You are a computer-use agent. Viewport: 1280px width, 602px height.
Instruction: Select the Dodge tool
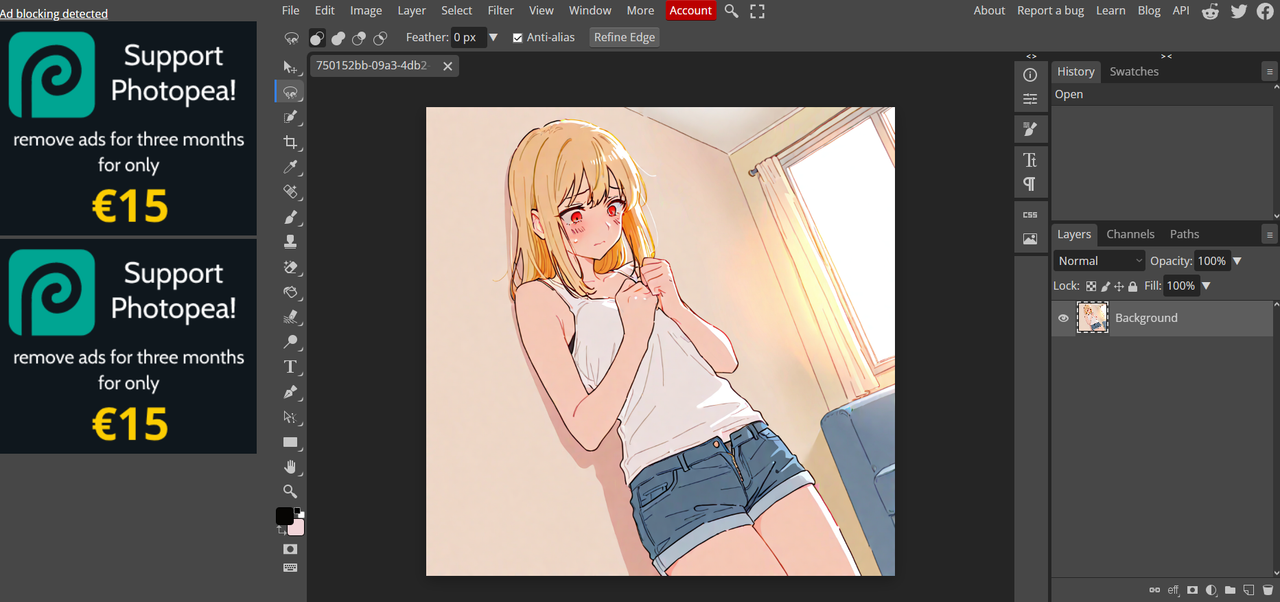click(290, 342)
